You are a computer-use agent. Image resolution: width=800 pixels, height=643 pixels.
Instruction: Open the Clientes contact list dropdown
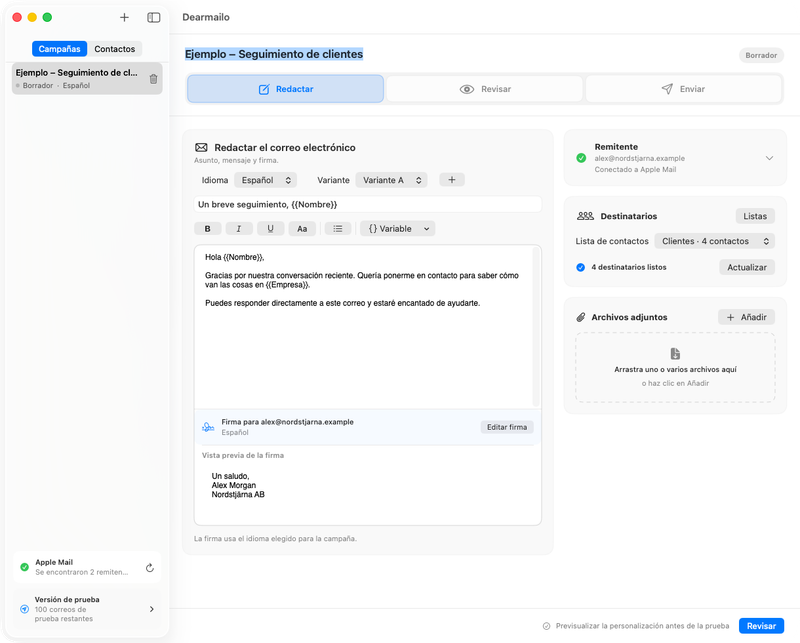point(715,241)
